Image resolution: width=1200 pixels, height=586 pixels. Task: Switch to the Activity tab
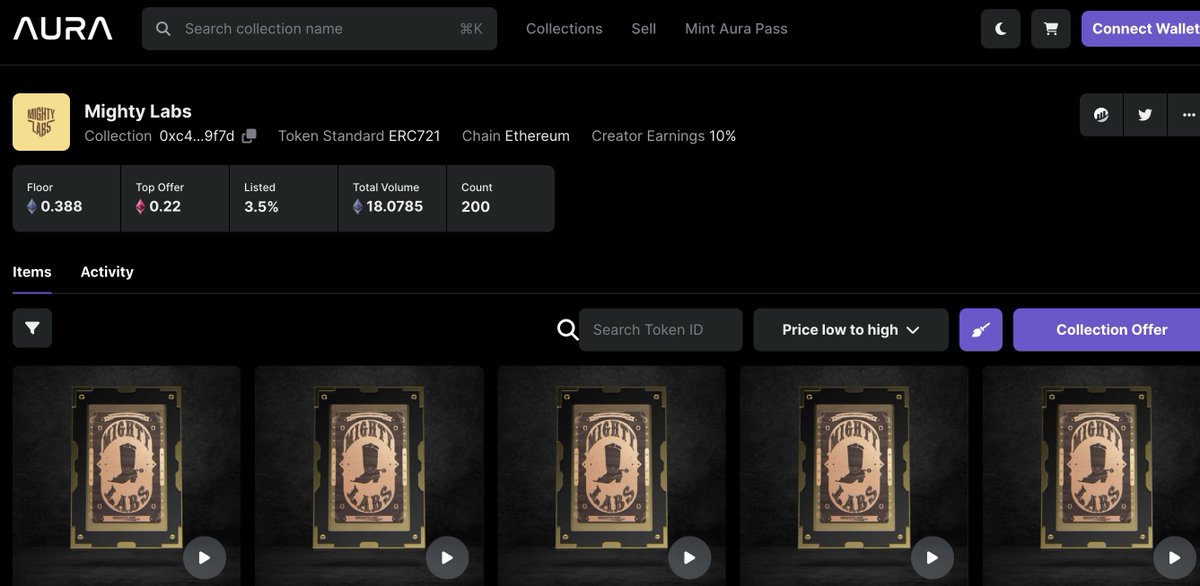(x=107, y=272)
